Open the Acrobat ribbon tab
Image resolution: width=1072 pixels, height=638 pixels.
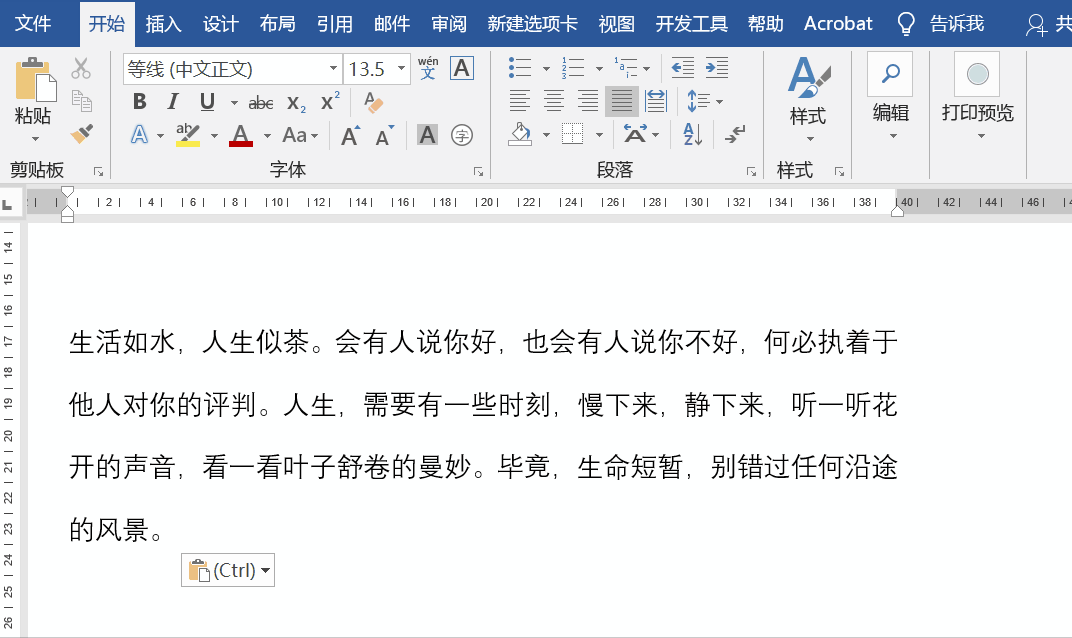click(838, 23)
